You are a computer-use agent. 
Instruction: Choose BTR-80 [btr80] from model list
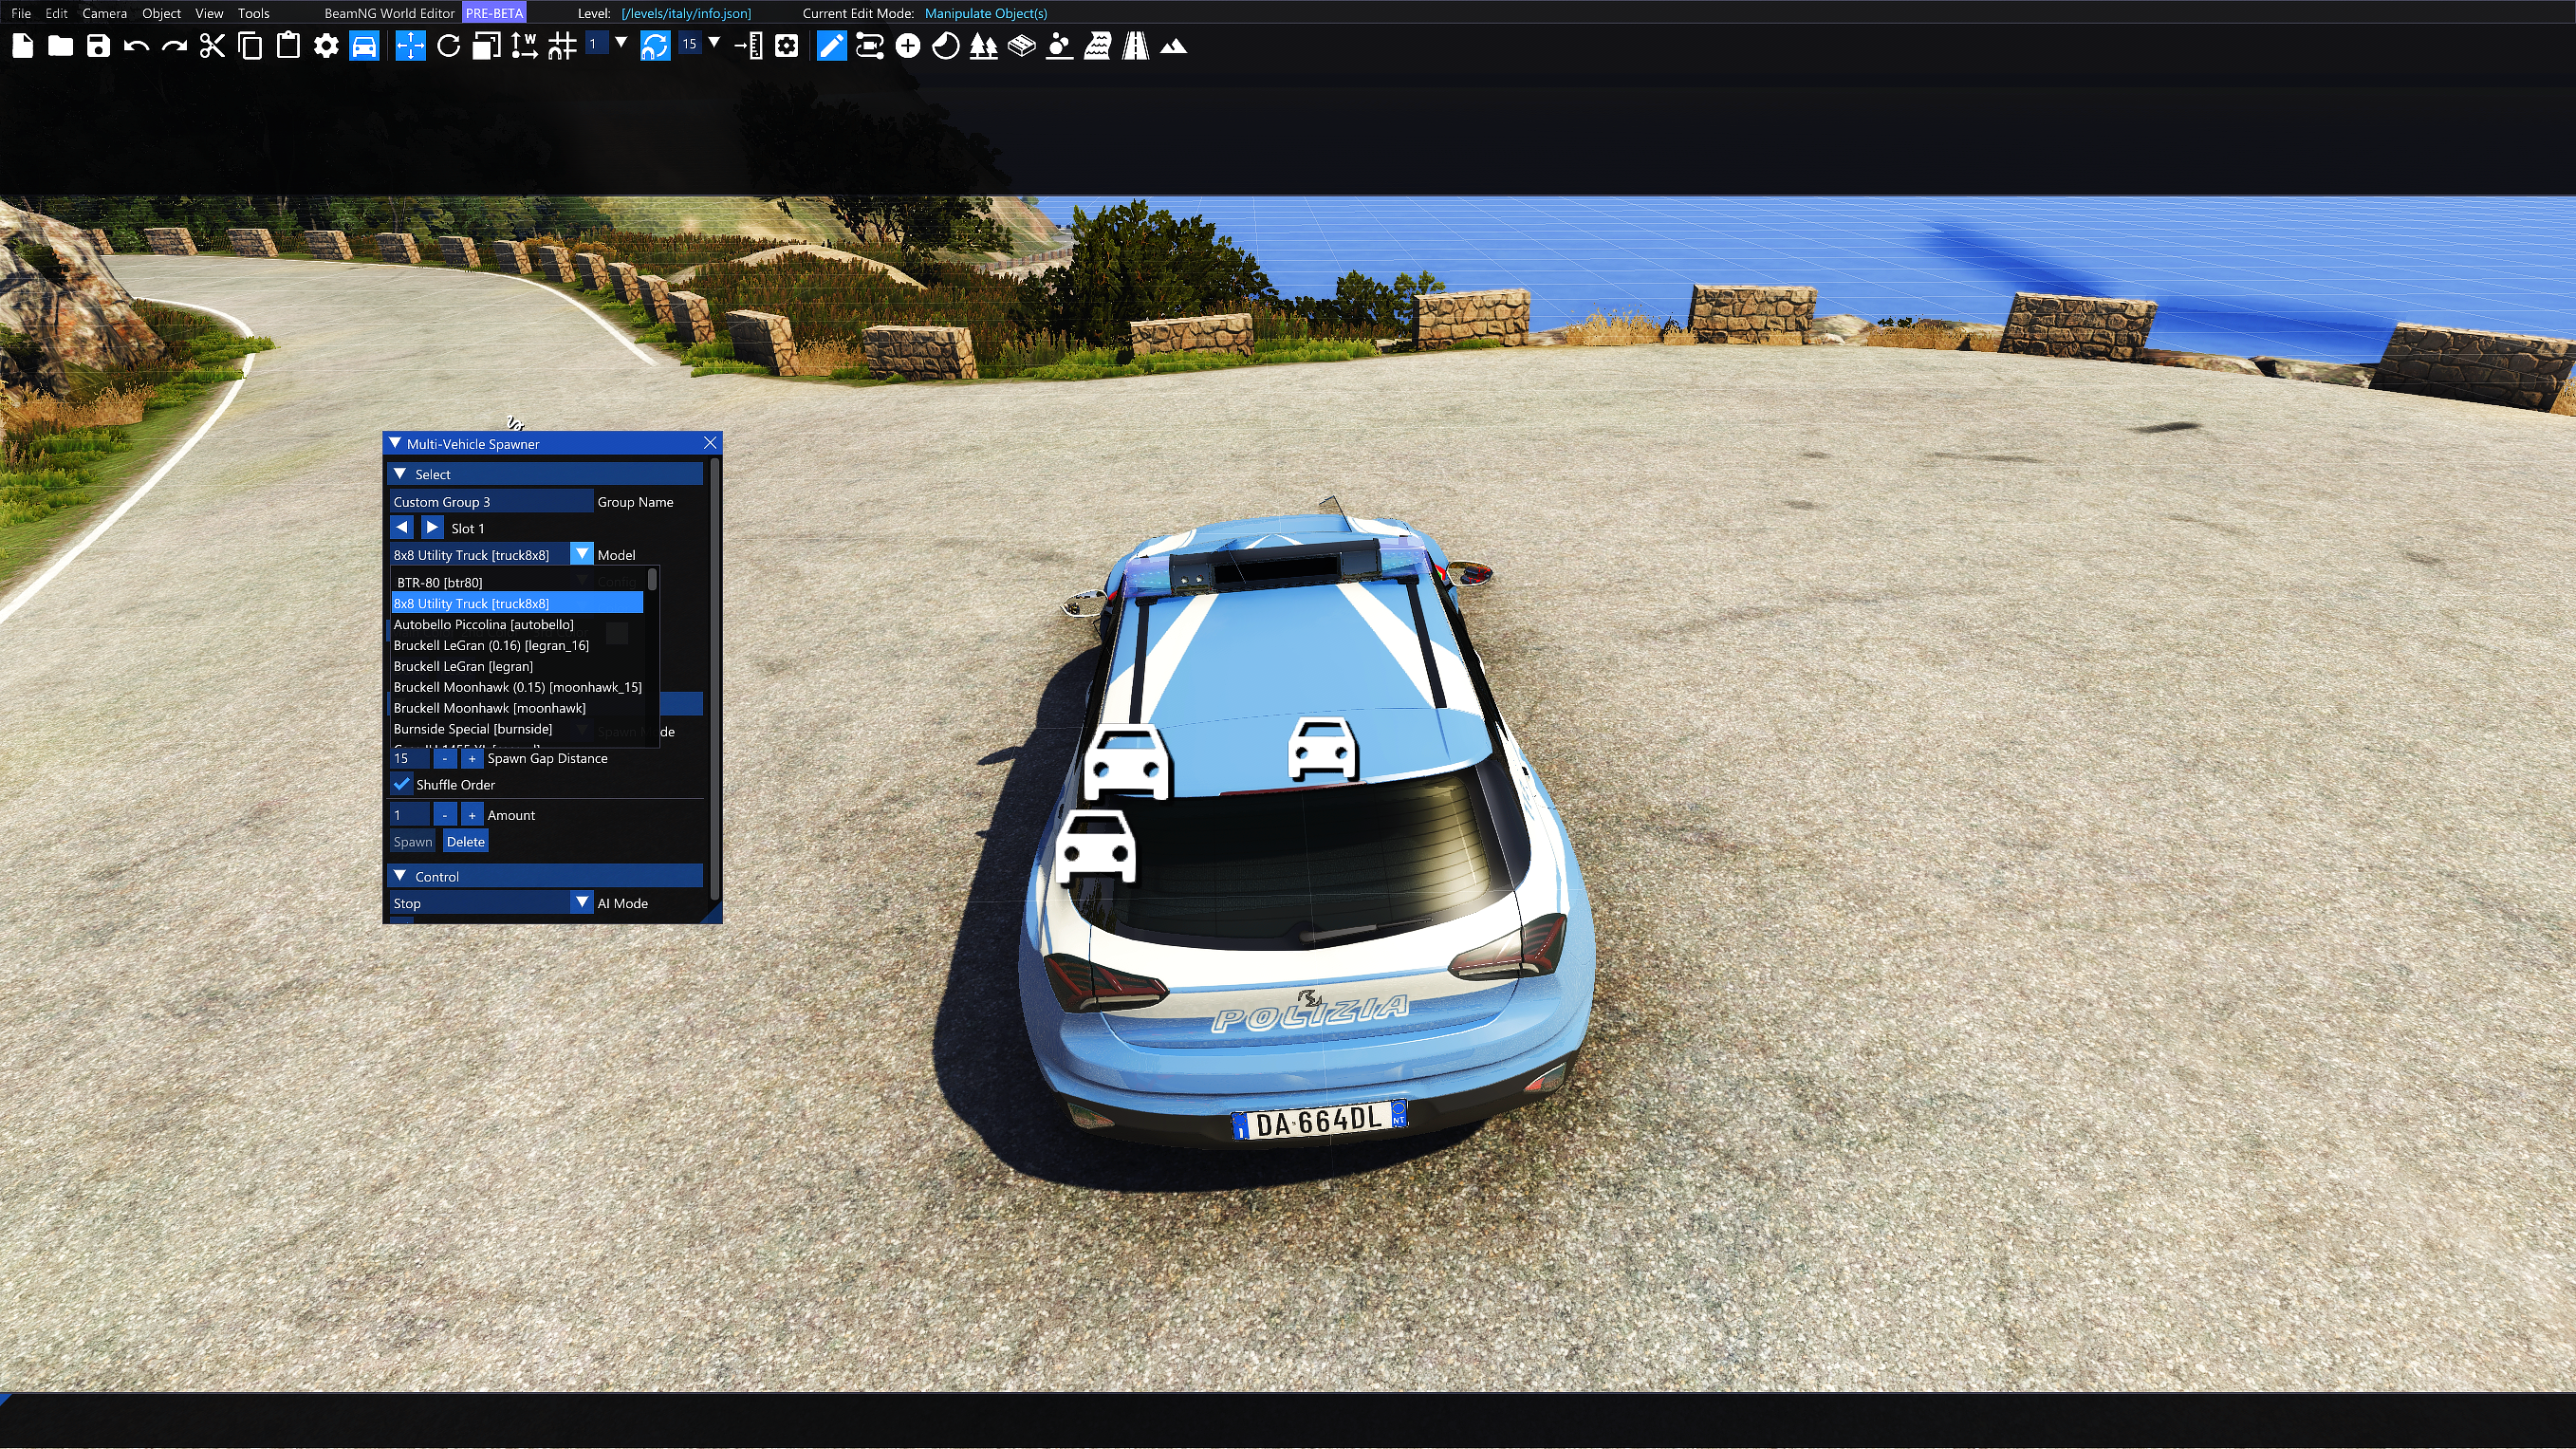coord(517,582)
